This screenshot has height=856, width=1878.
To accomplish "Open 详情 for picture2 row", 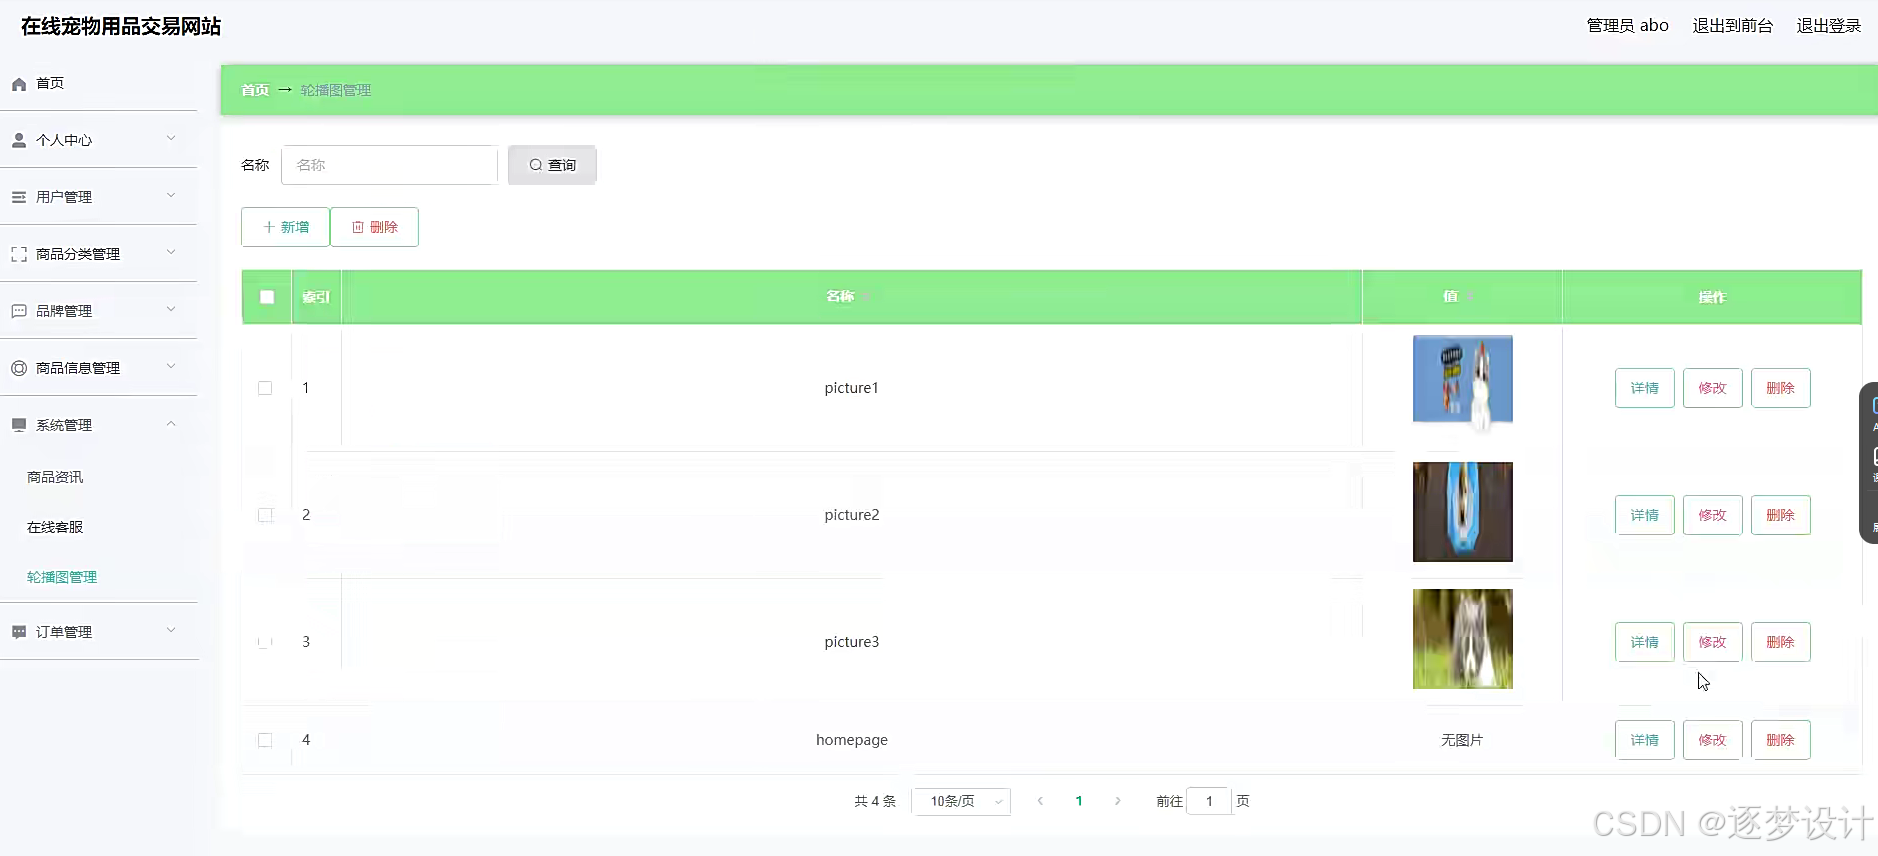I will click(1645, 515).
